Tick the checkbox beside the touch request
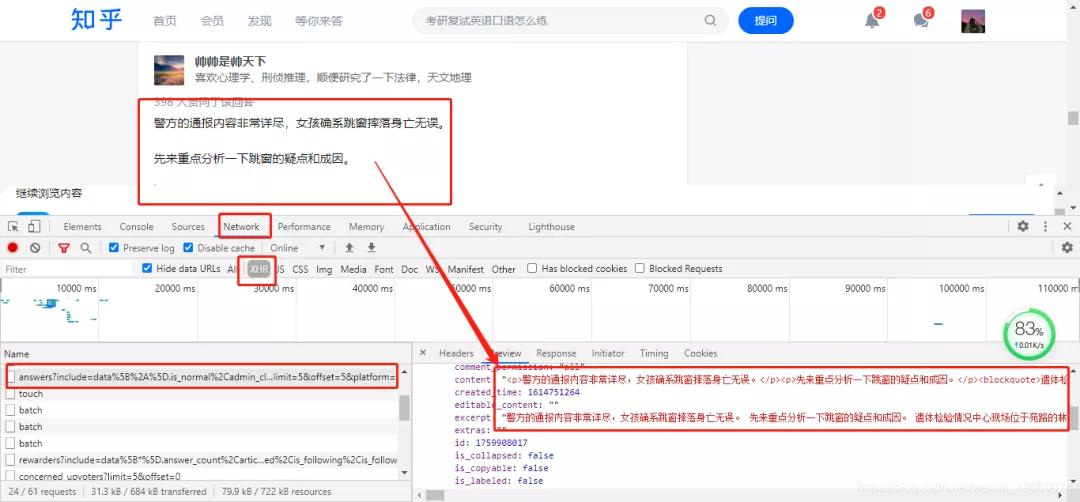 point(10,394)
